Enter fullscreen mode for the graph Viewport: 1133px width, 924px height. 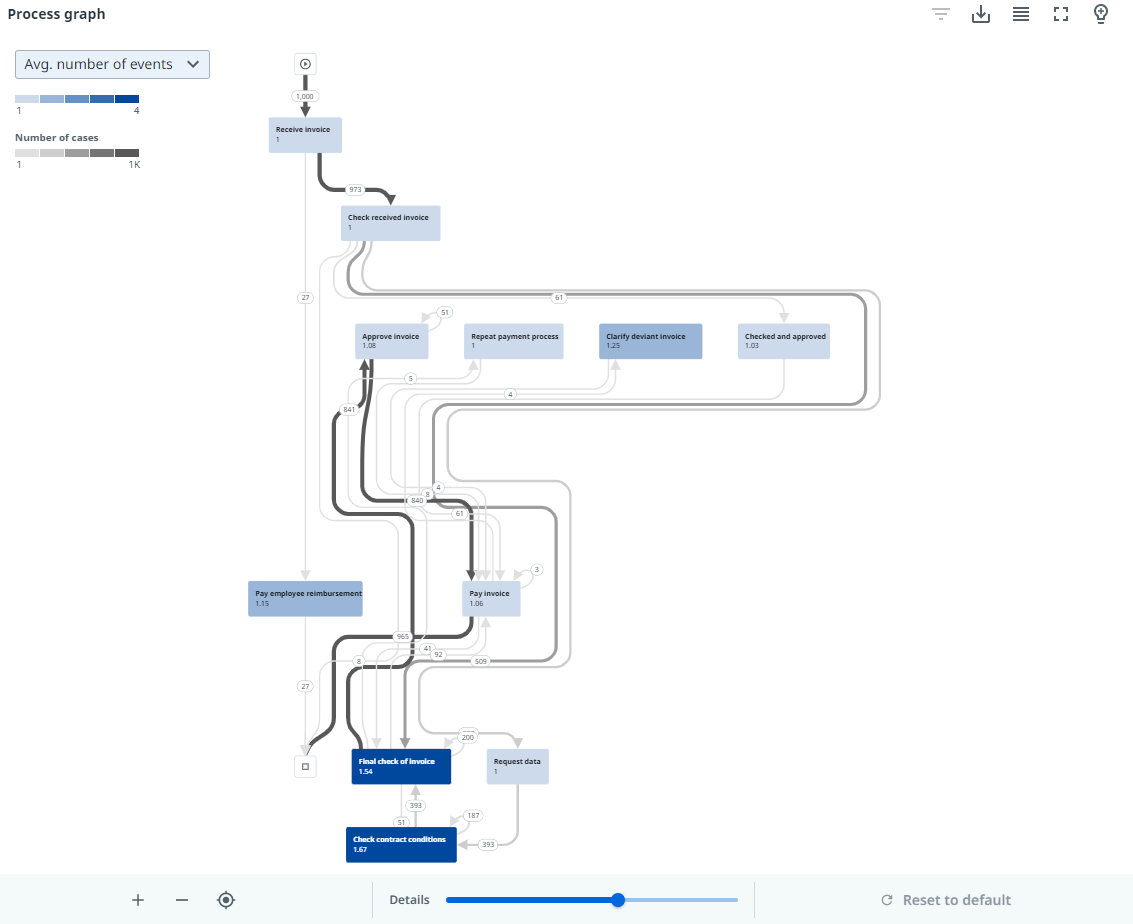click(x=1061, y=14)
